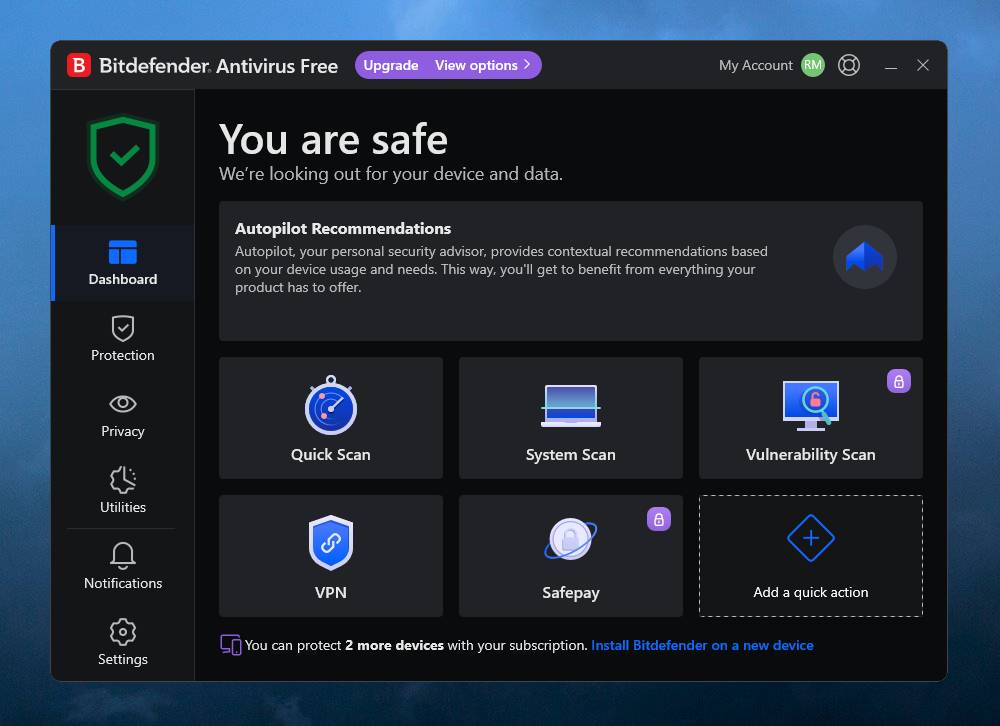Screen dimensions: 1000x726
Task: Click the chevron next to View options
Action: pos(527,65)
